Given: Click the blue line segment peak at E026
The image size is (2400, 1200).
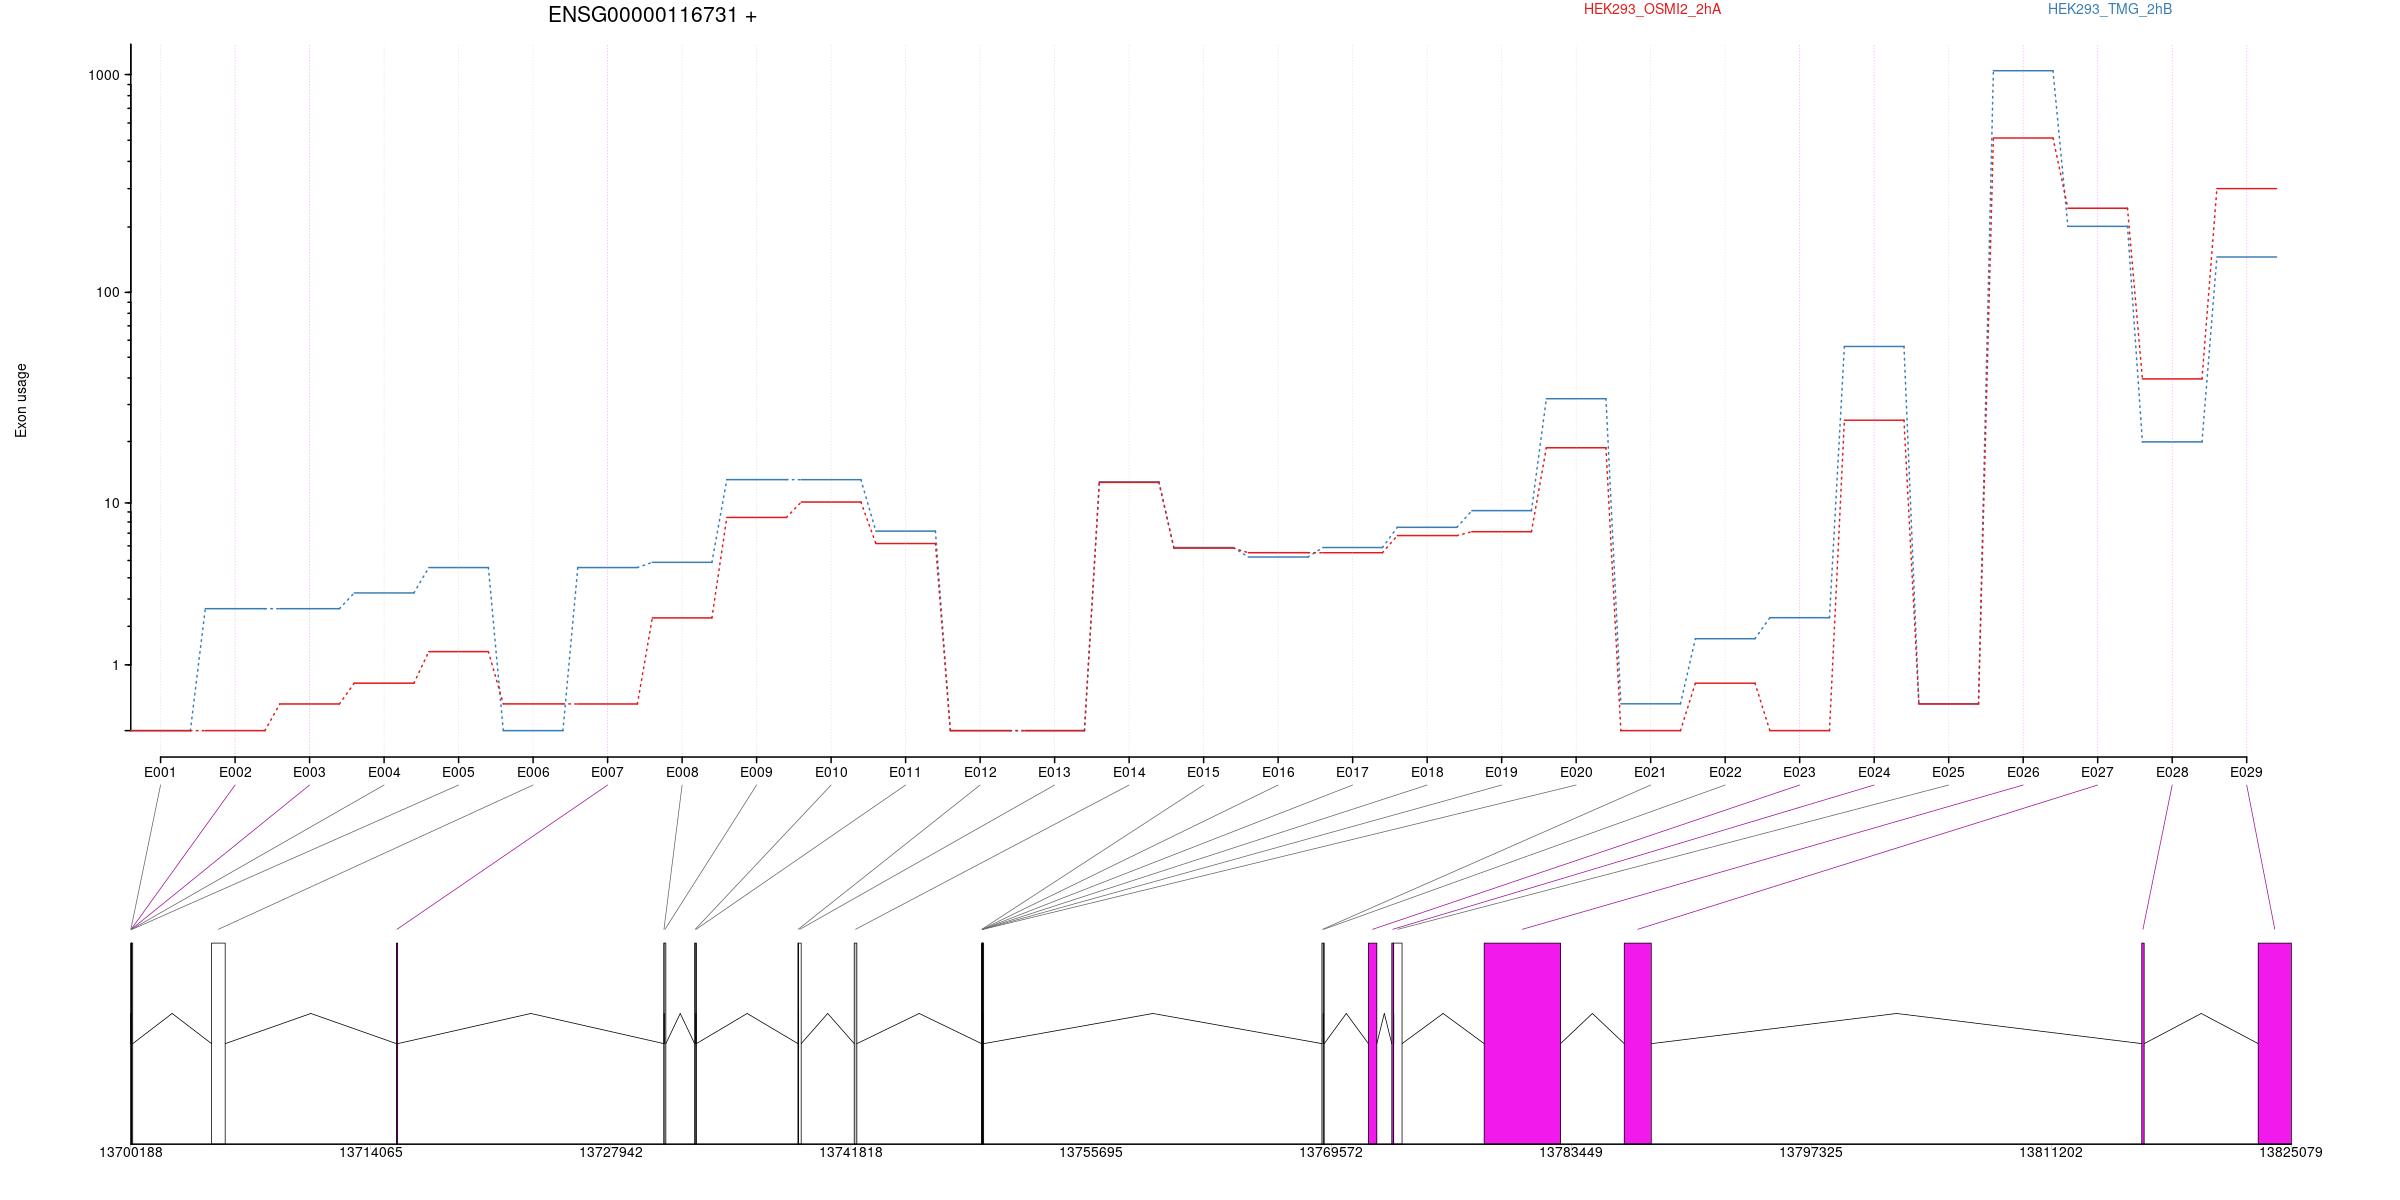Looking at the screenshot, I should click(x=2023, y=71).
